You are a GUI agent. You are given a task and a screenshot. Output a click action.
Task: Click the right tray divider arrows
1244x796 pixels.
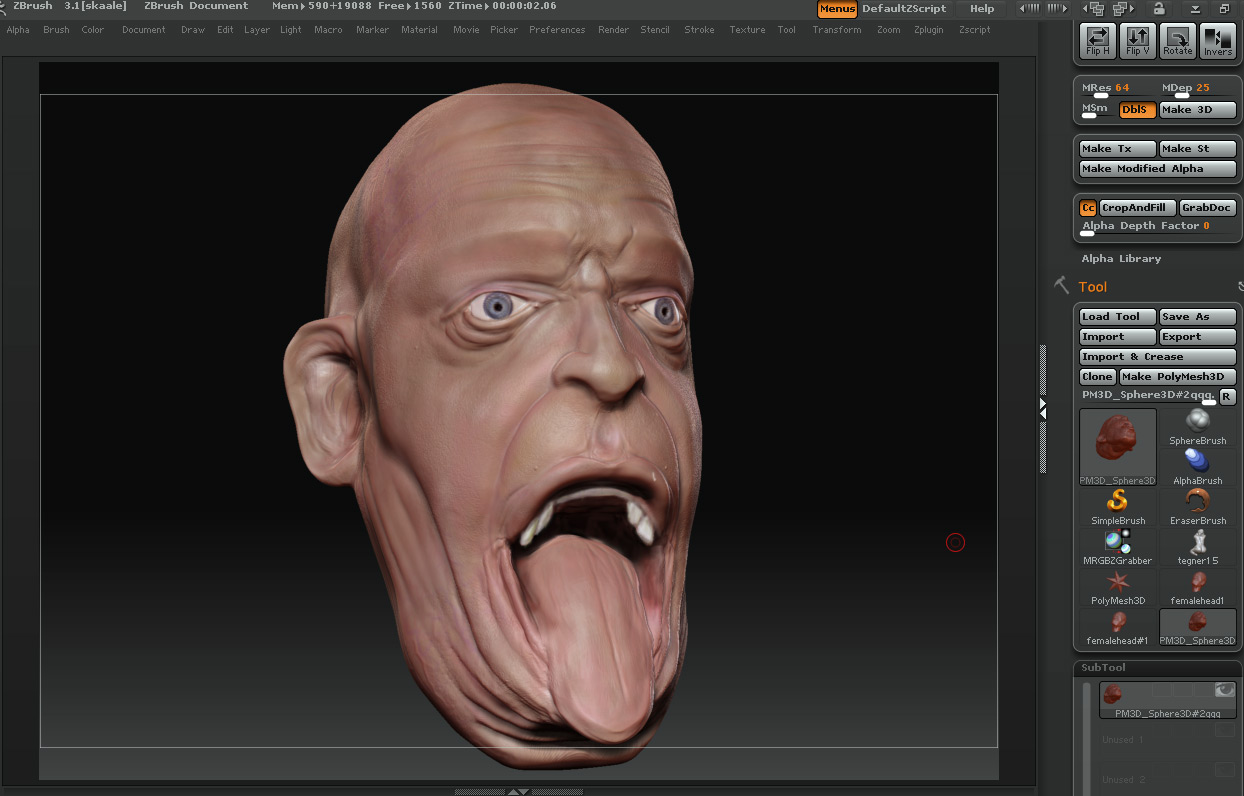(x=1041, y=408)
